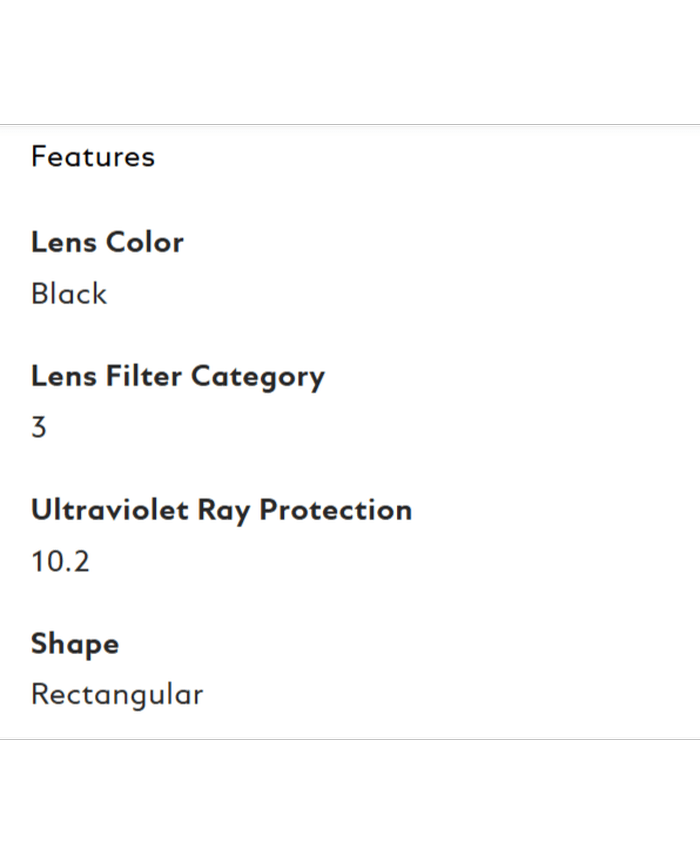This screenshot has width=700, height=850.
Task: Click the Features section heading
Action: (93, 157)
